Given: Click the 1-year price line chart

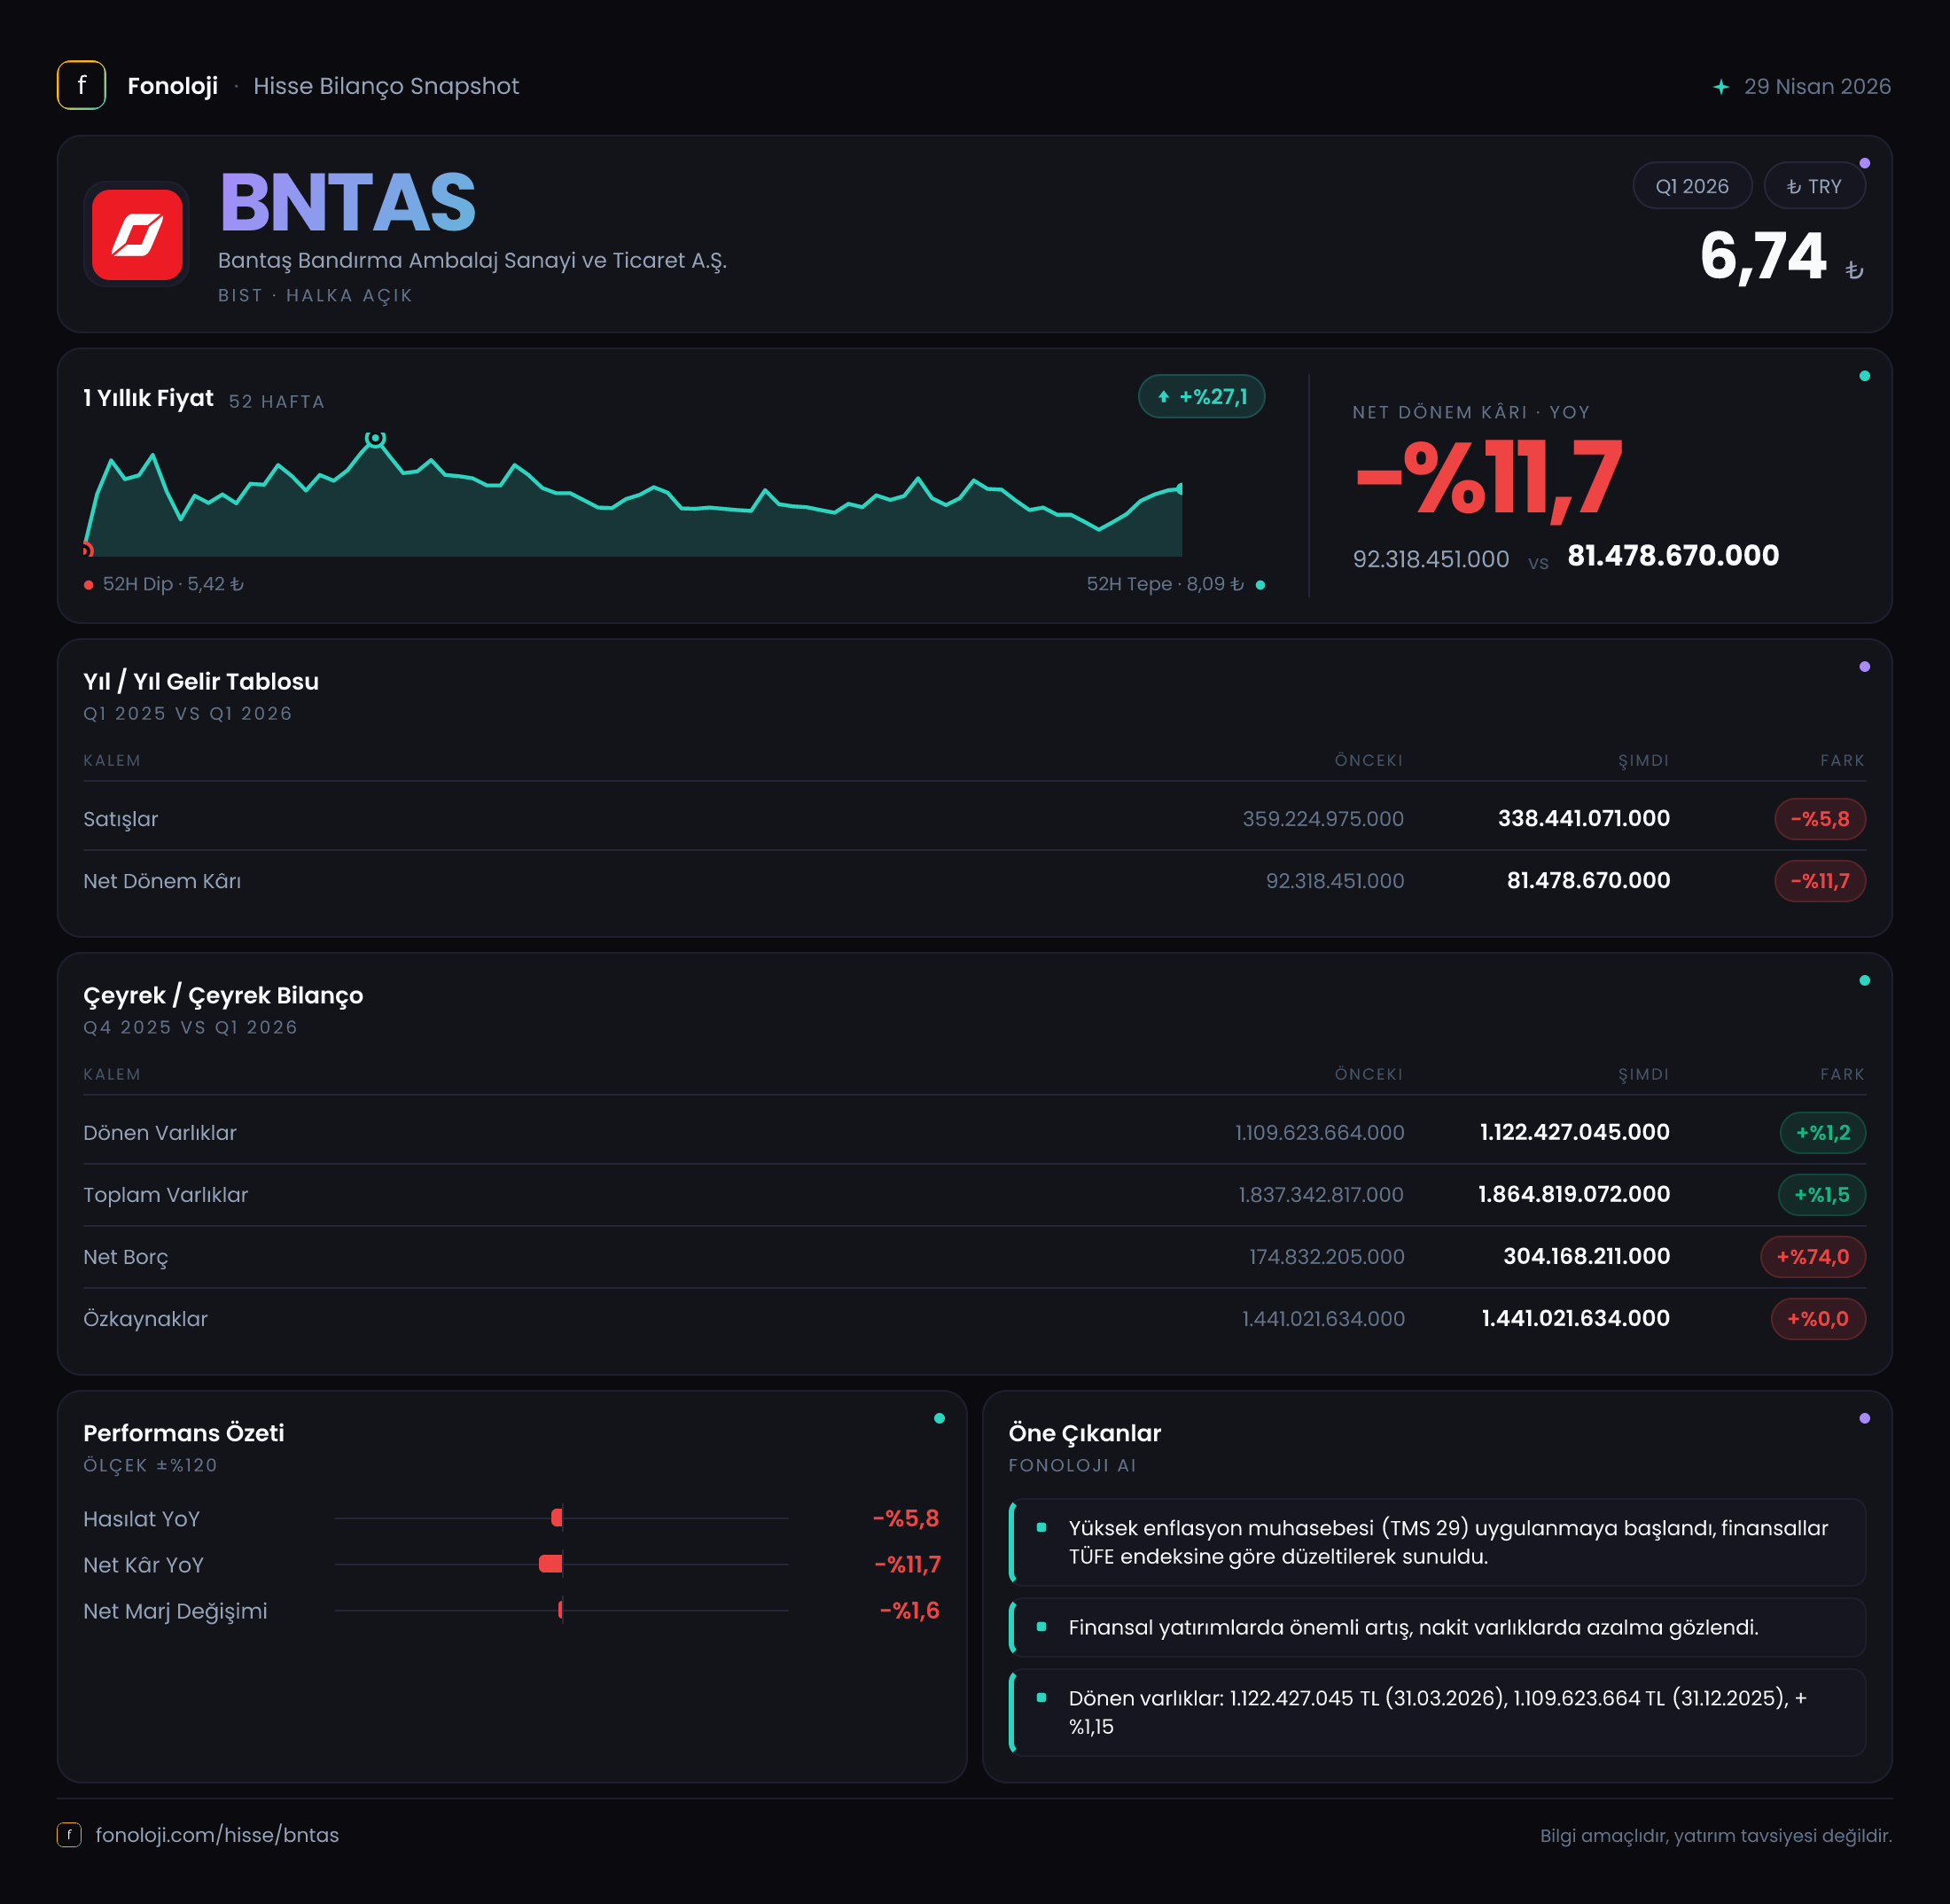Looking at the screenshot, I should [633, 495].
